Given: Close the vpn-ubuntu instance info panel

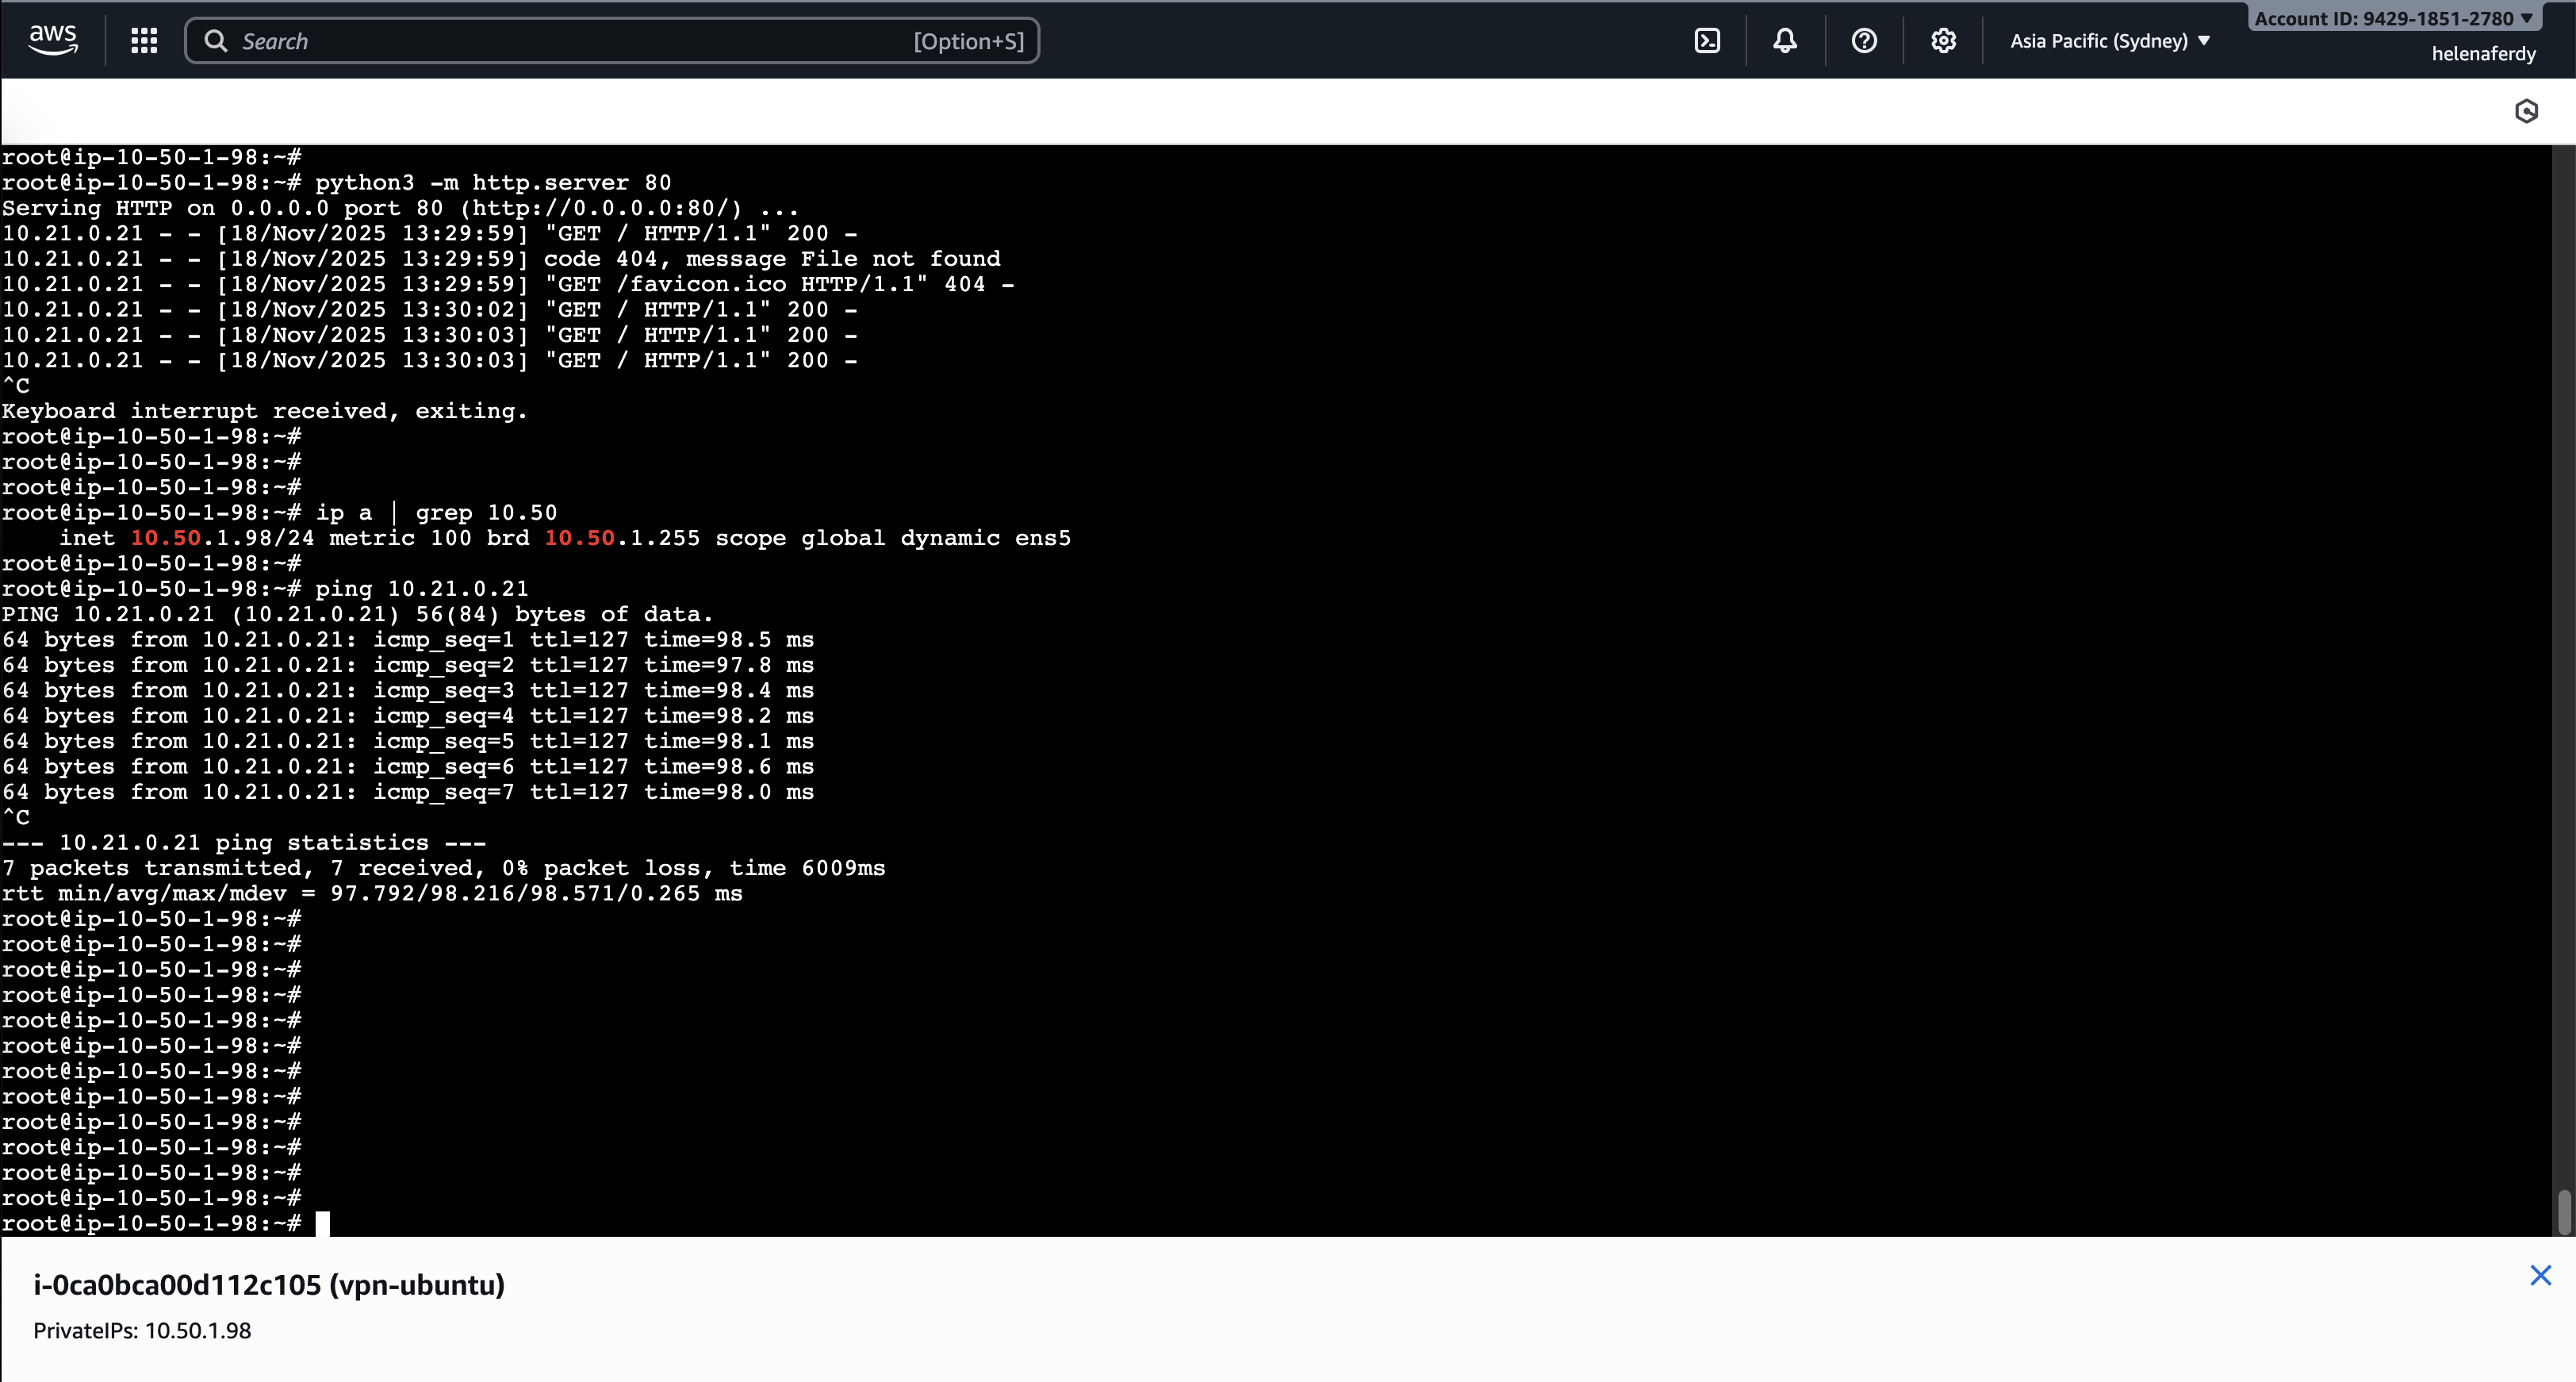Looking at the screenshot, I should pos(2540,1275).
